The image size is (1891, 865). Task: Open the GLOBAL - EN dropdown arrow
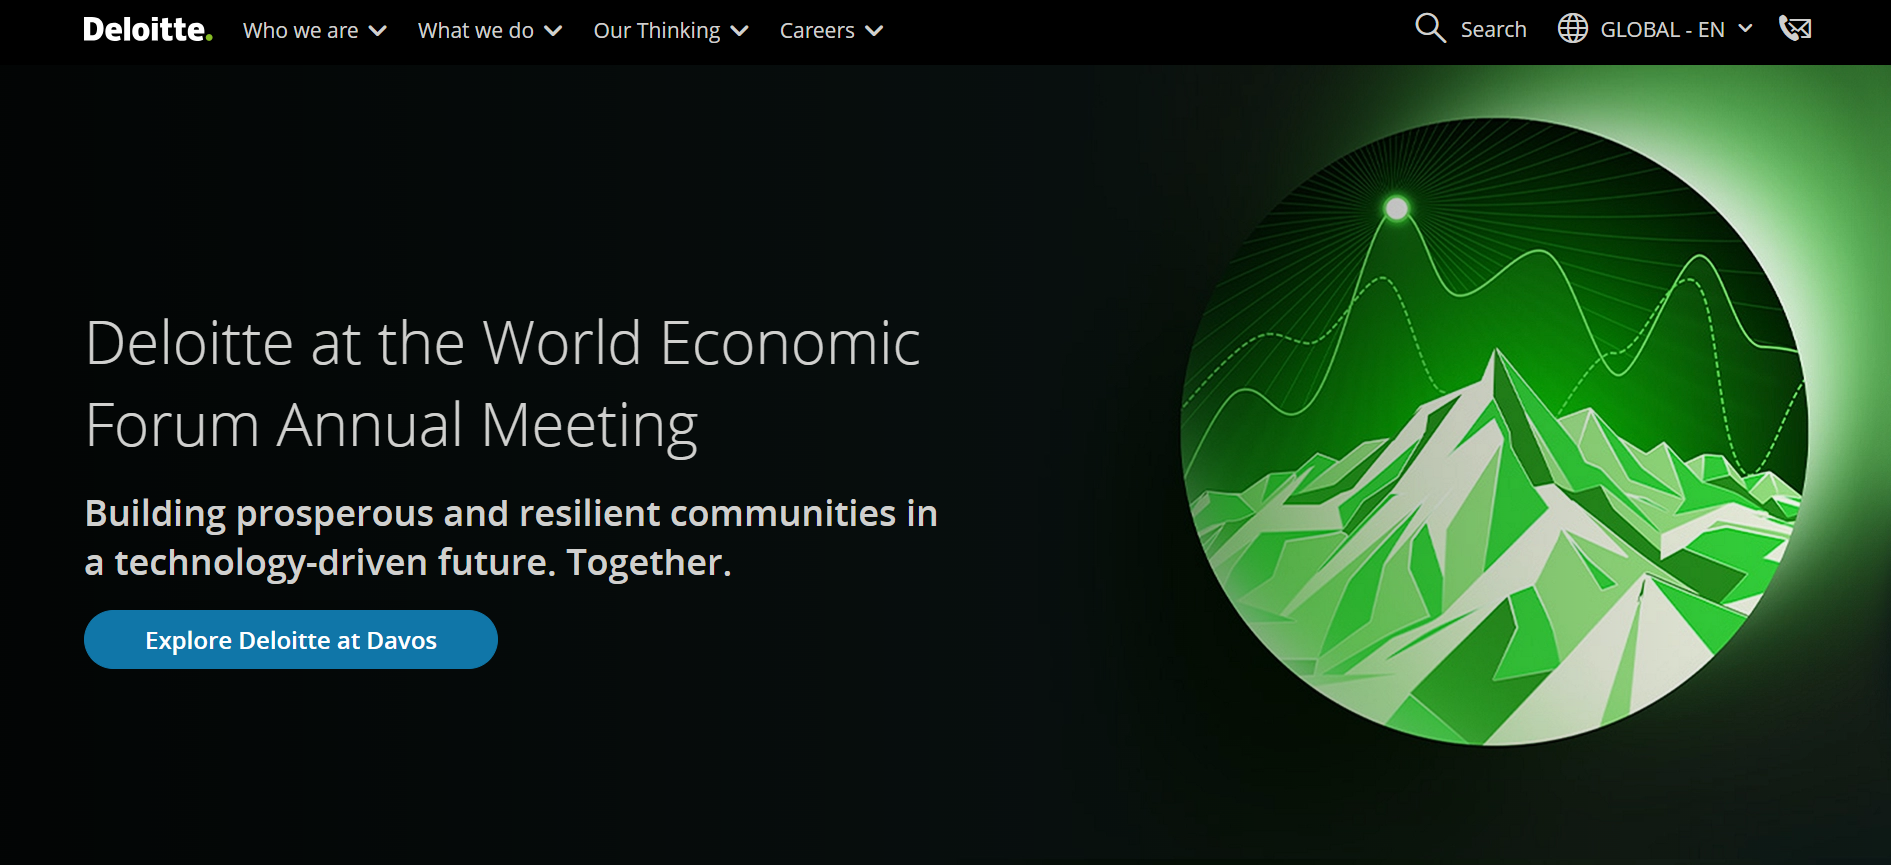tap(1745, 29)
